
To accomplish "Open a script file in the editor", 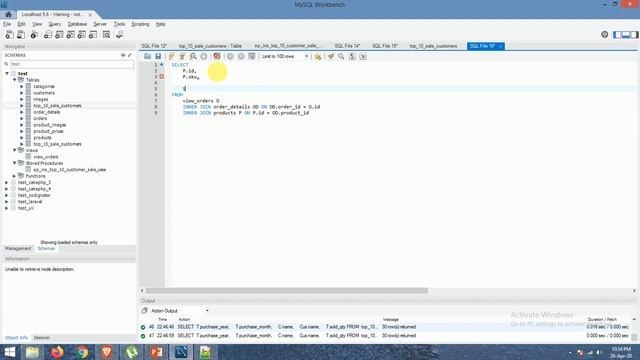I will coord(147,56).
